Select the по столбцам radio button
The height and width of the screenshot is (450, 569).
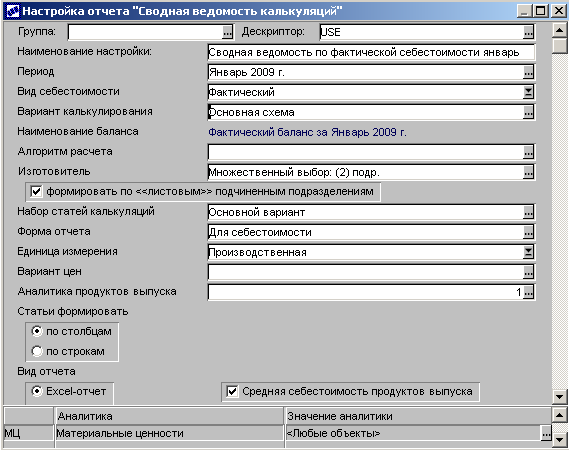[37, 331]
